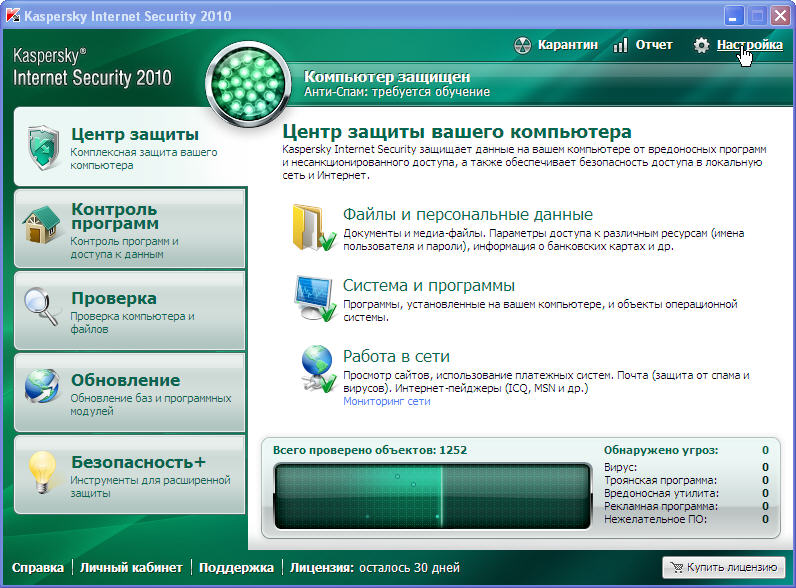Viewport: 796px width, 588px height.
Task: Open the Отчет report link
Action: click(x=654, y=45)
